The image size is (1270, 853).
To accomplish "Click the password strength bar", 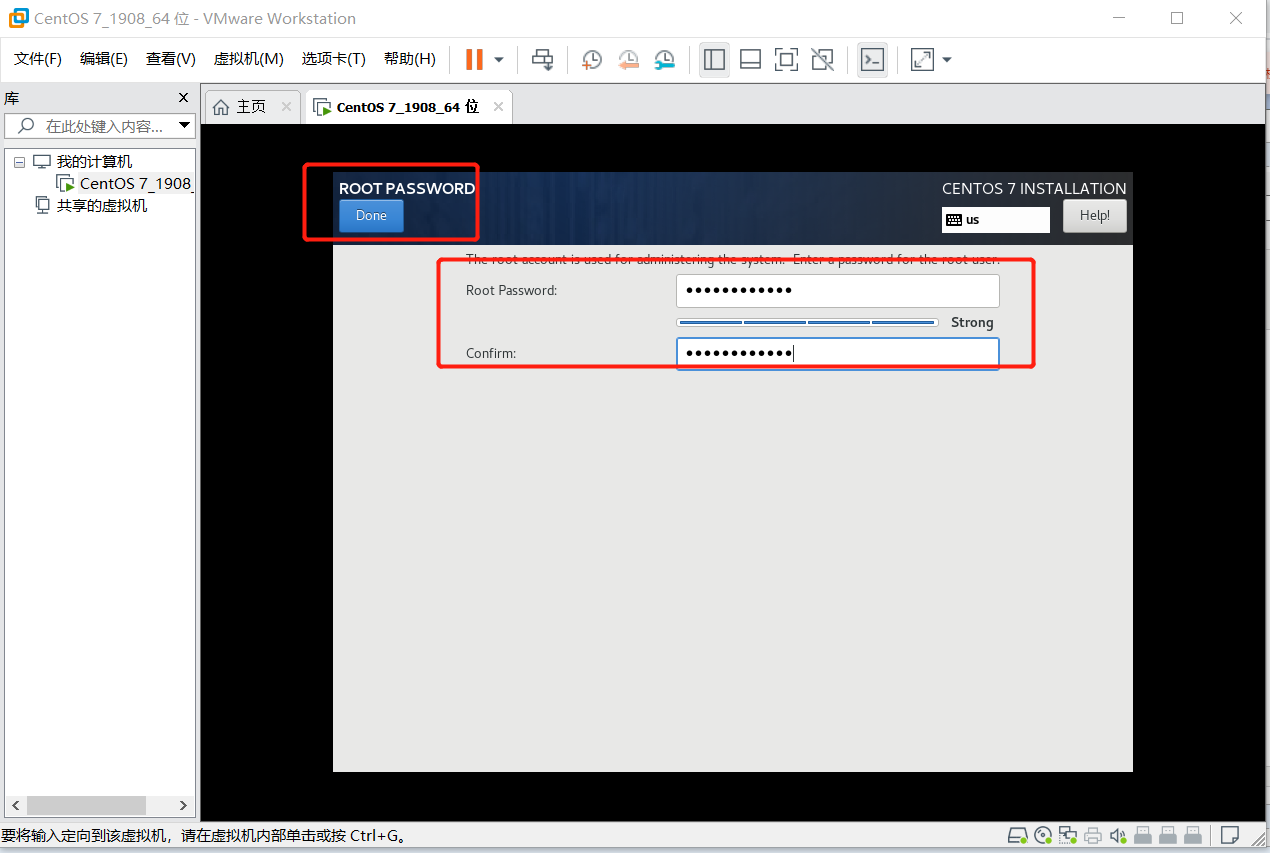I will coord(807,323).
